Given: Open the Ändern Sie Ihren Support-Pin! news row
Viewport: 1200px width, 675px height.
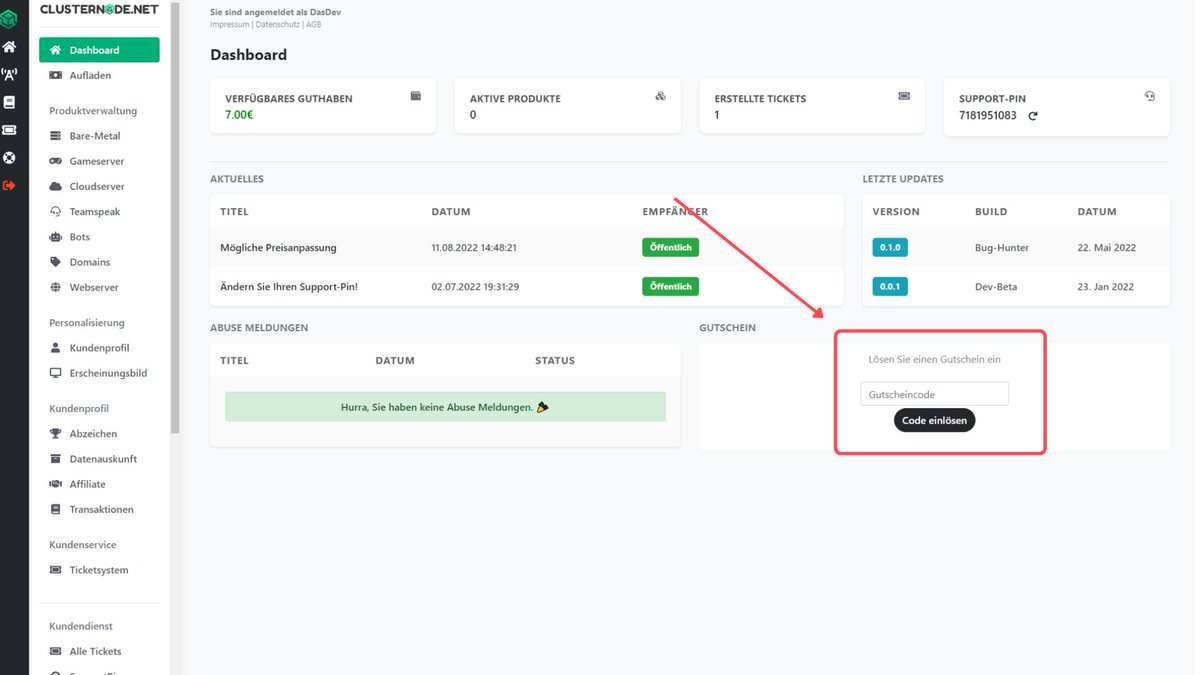Looking at the screenshot, I should tap(527, 287).
